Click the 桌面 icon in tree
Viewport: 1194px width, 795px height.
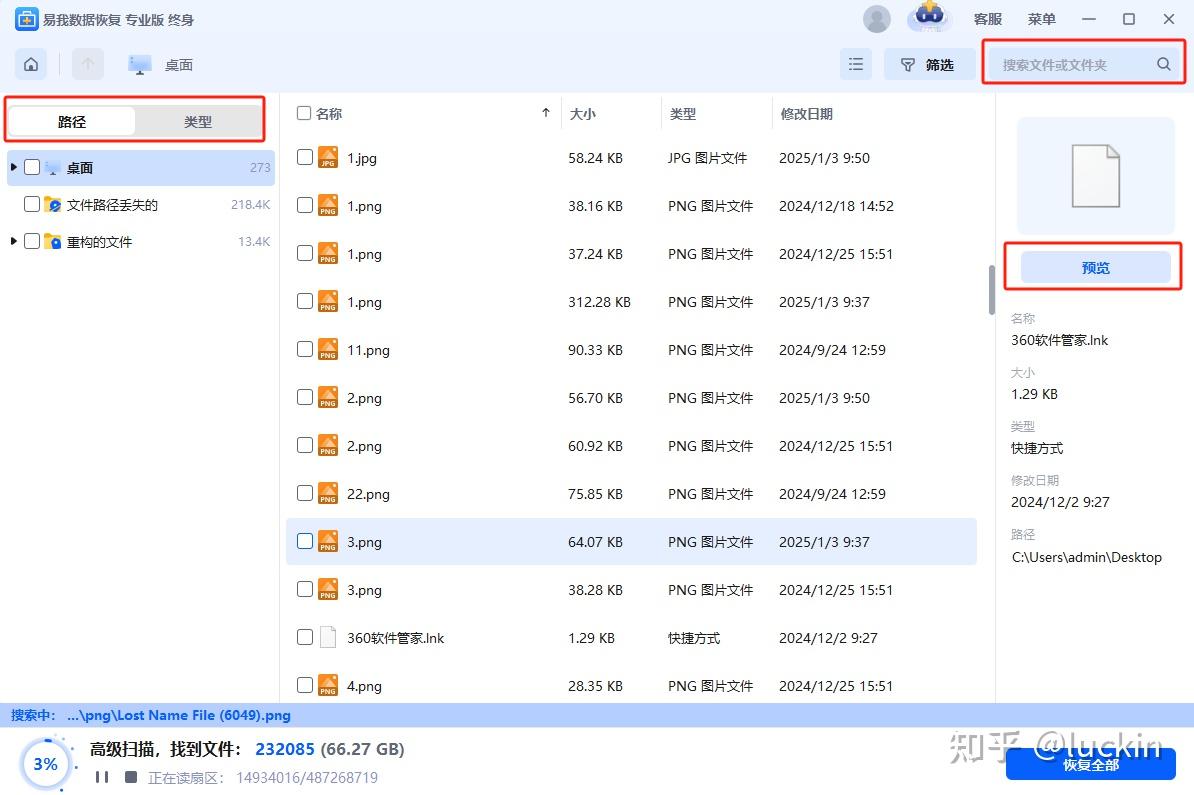click(53, 168)
